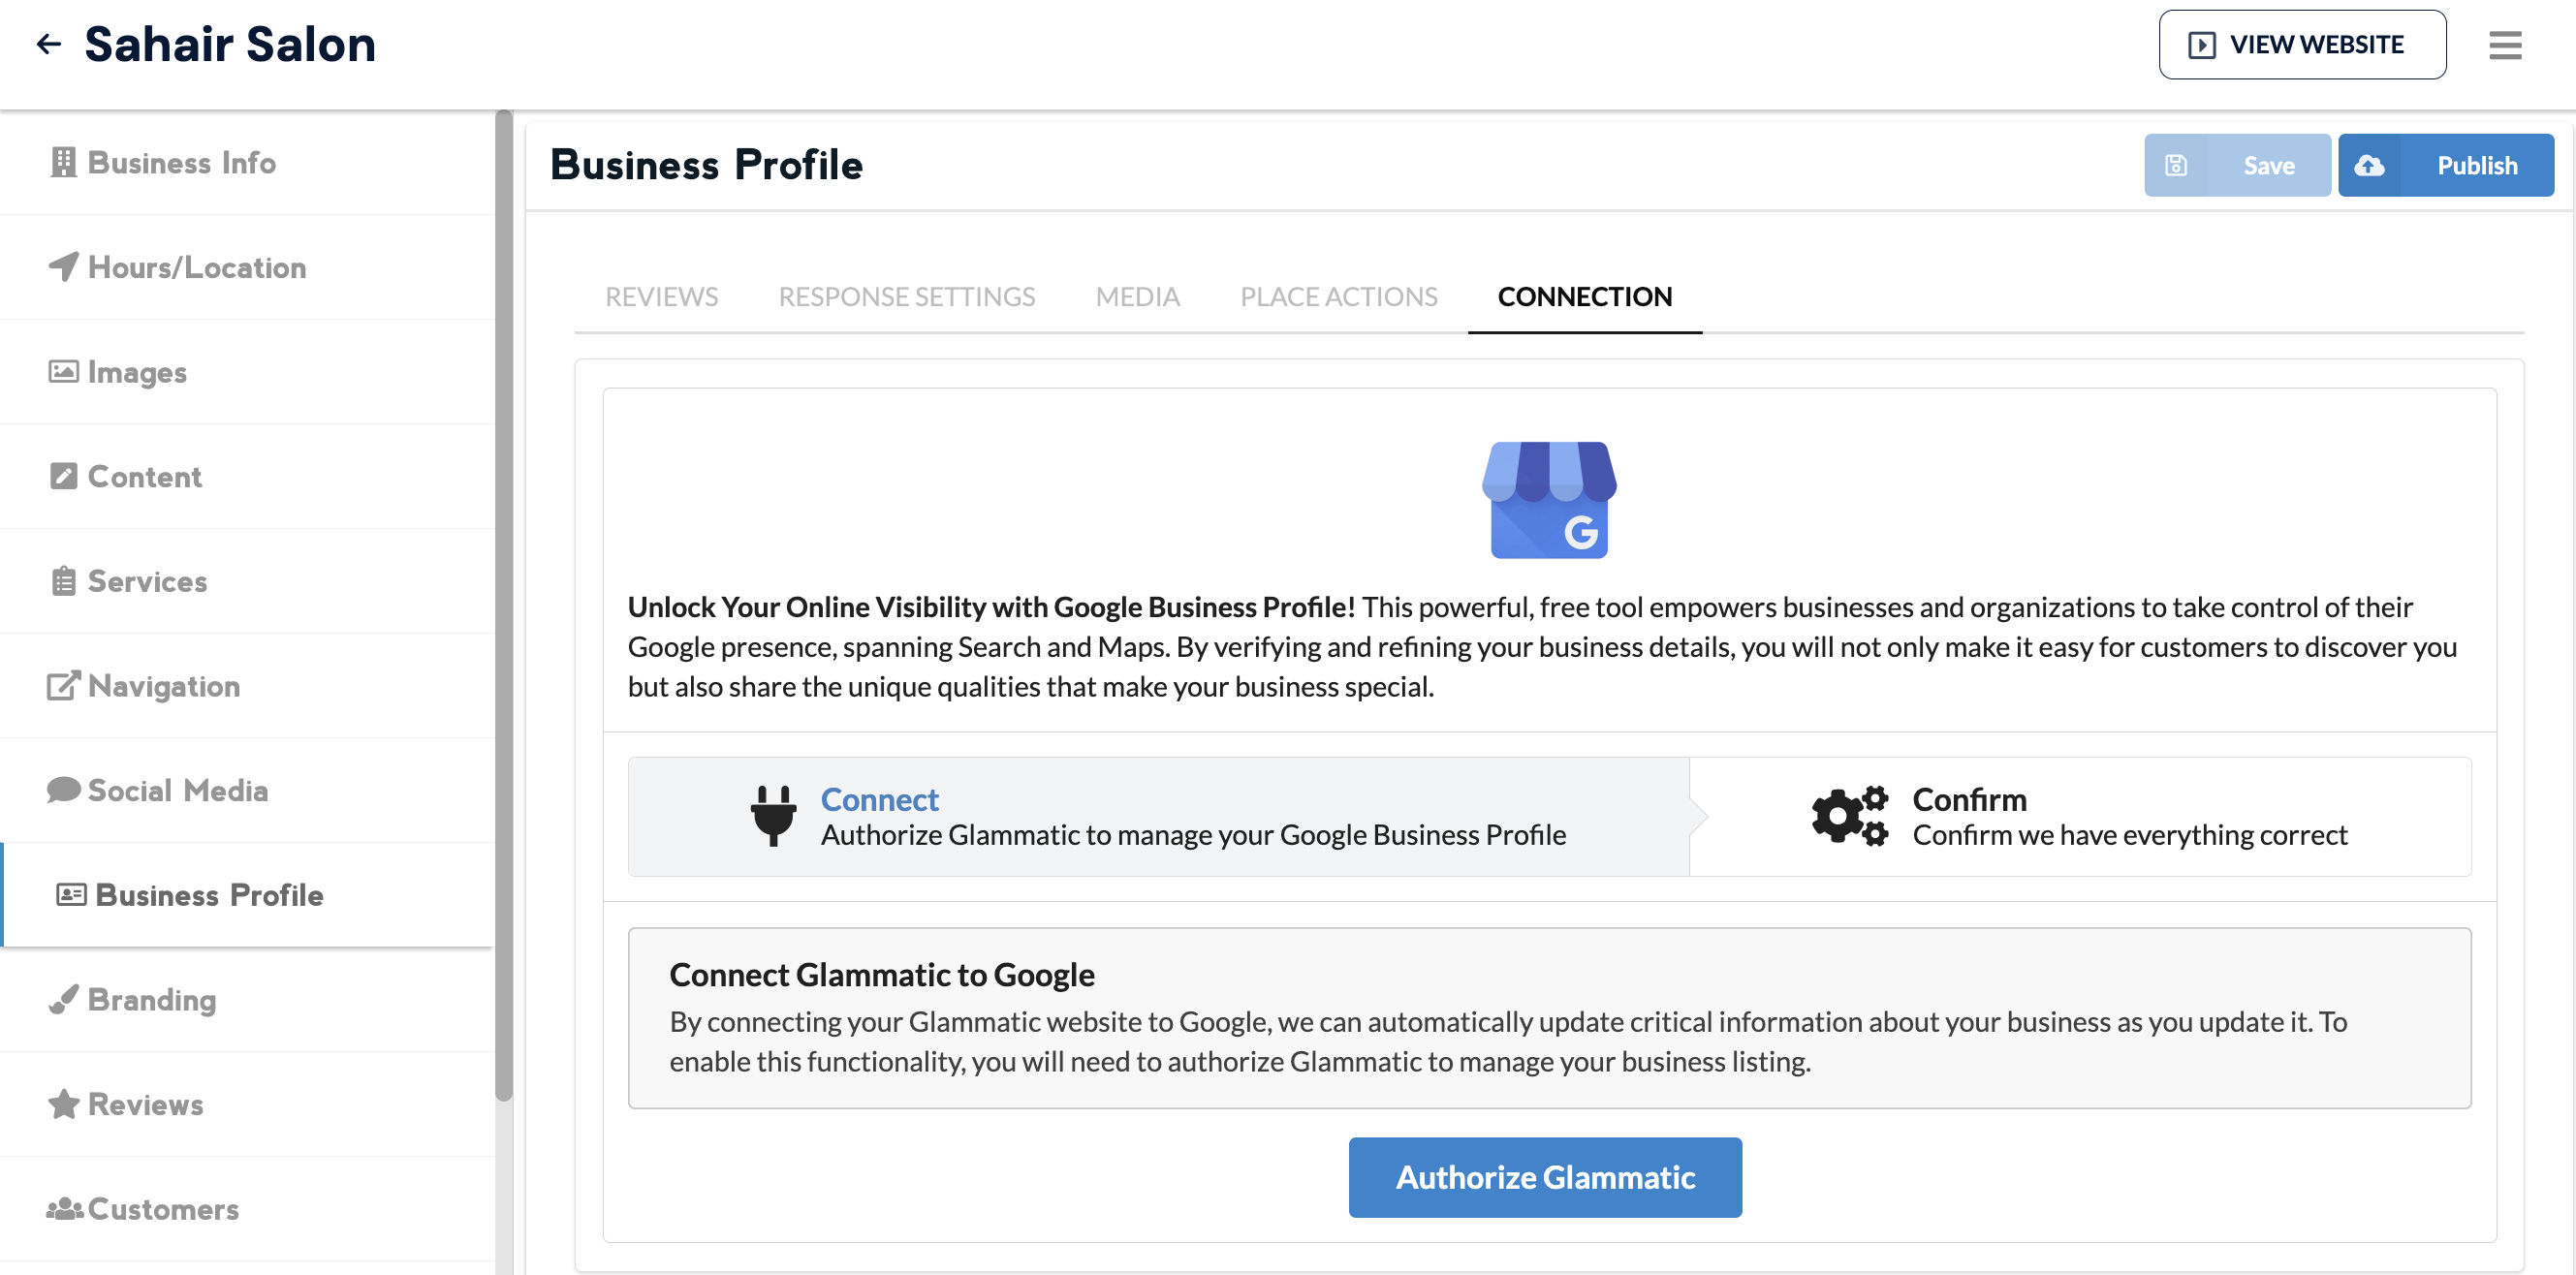The height and width of the screenshot is (1275, 2576).
Task: Click the blue Connect step link
Action: (879, 799)
